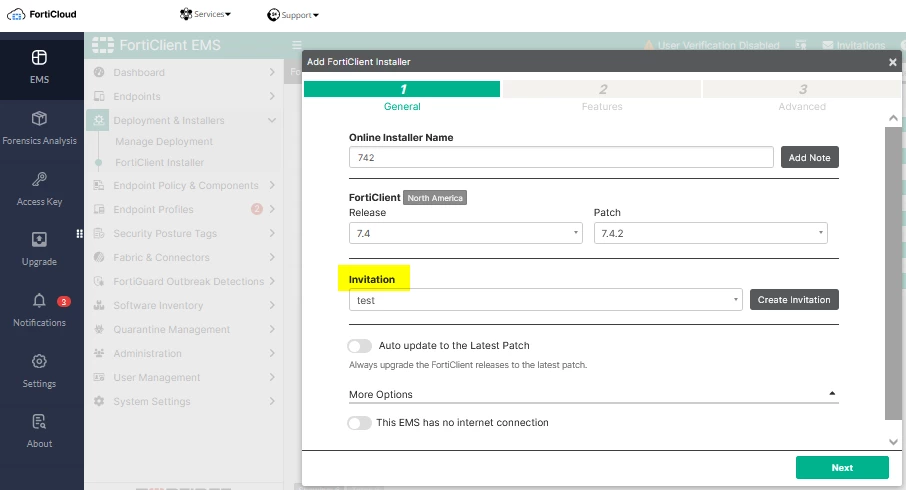Open Settings gear in sidebar

(39, 362)
